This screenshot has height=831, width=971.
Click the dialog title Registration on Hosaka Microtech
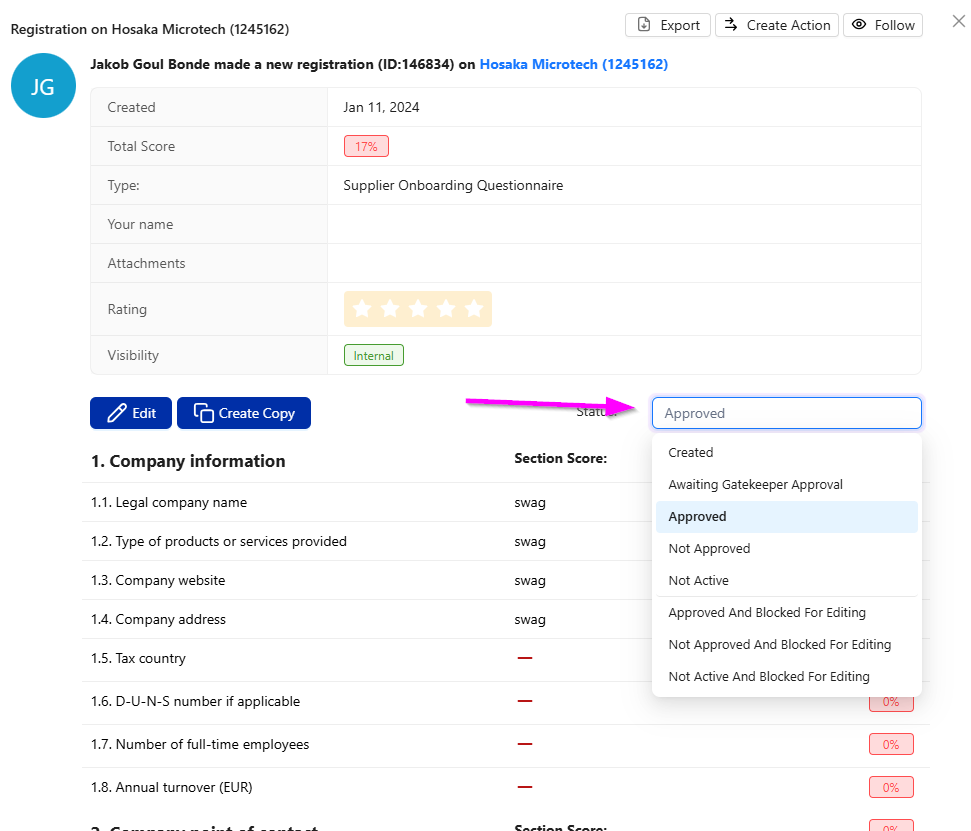pyautogui.click(x=150, y=29)
